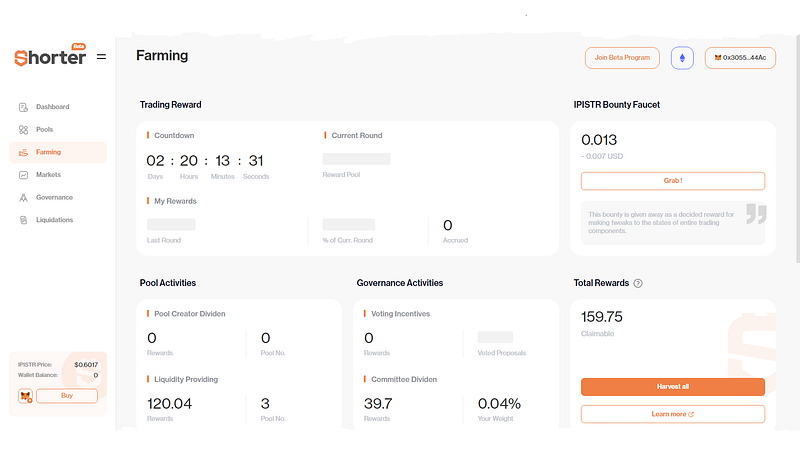Click the Liquidations sidebar icon
800x449 pixels.
pyautogui.click(x=23, y=220)
